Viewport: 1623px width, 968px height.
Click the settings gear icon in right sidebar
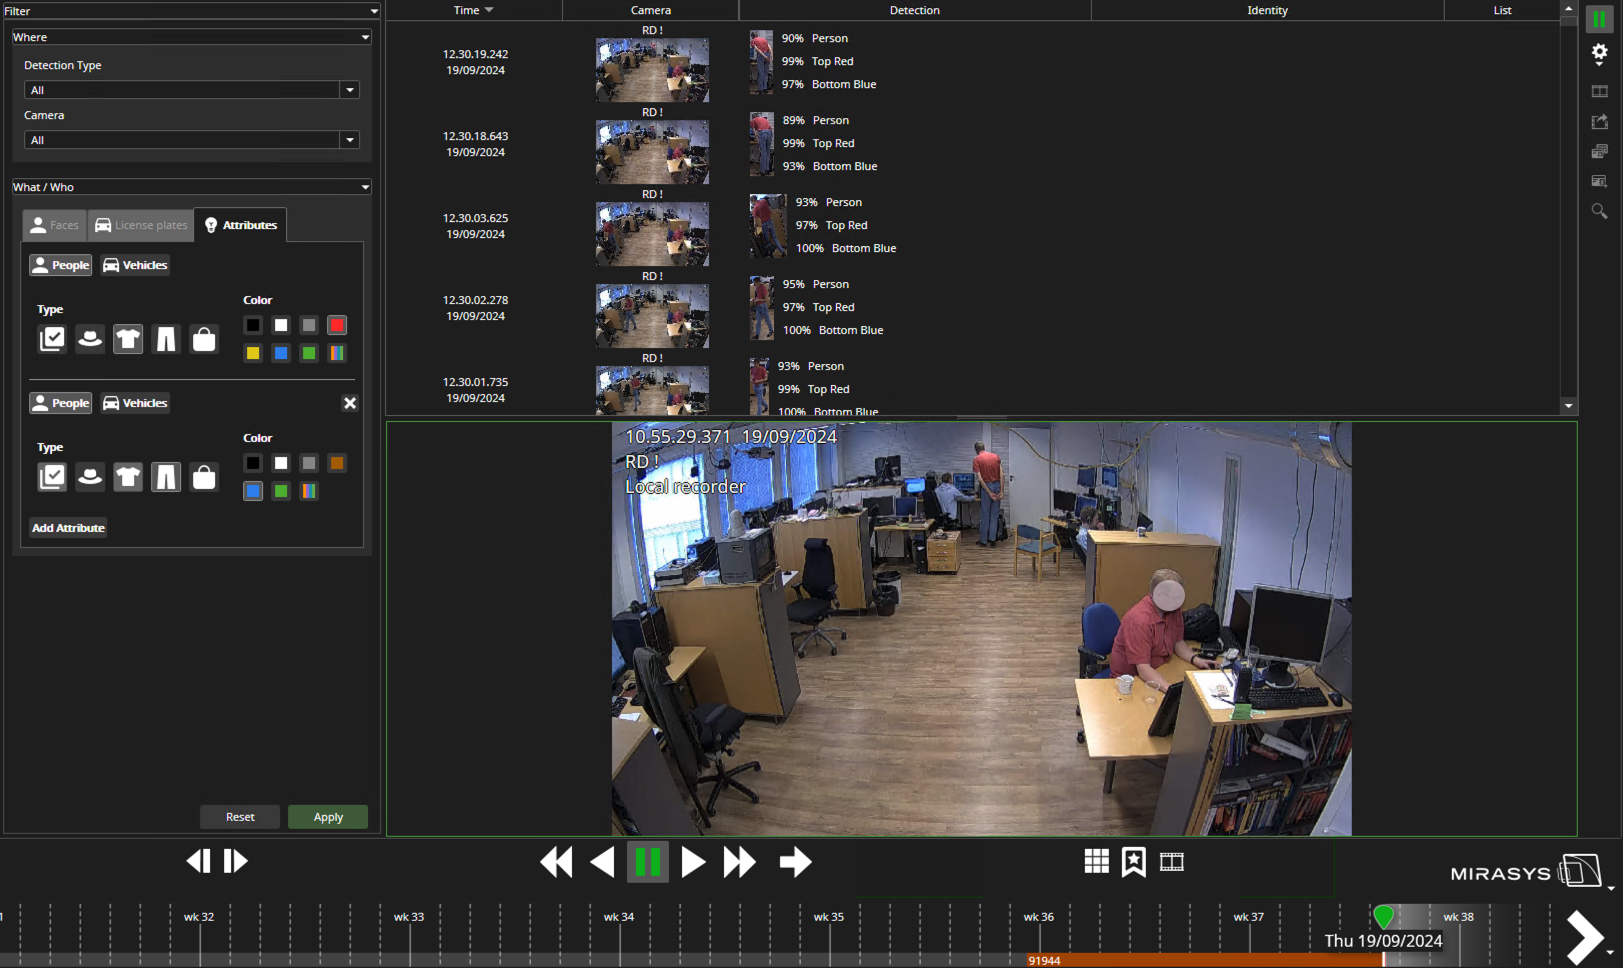click(1599, 53)
